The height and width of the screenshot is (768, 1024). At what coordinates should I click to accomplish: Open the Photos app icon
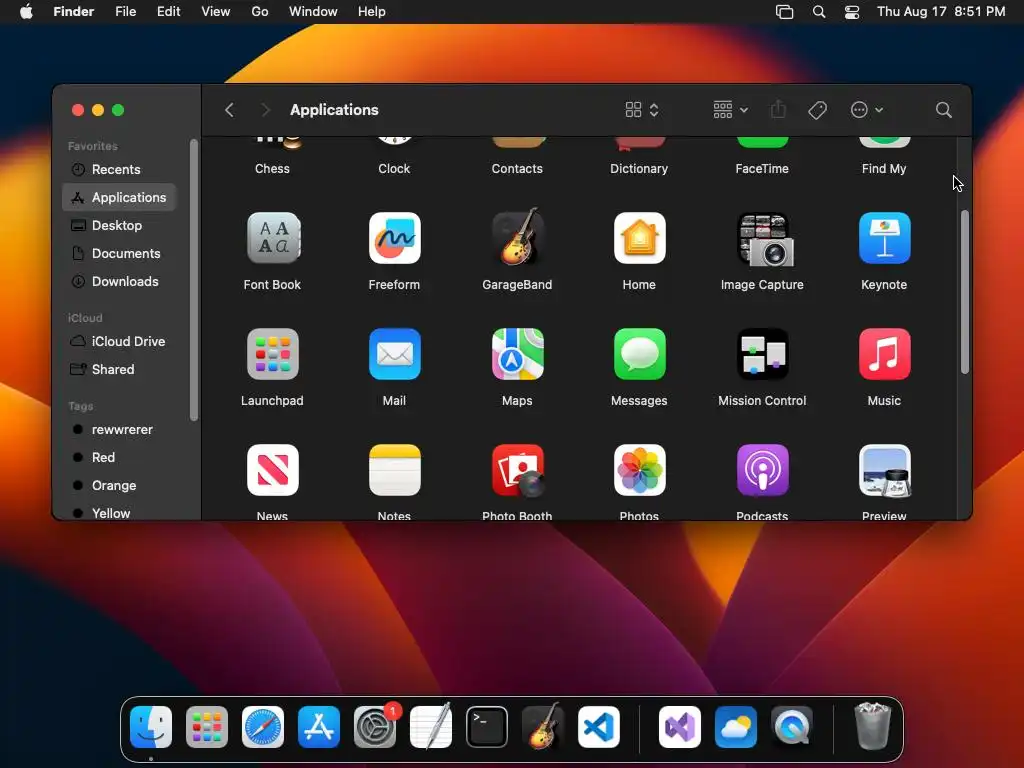click(639, 470)
